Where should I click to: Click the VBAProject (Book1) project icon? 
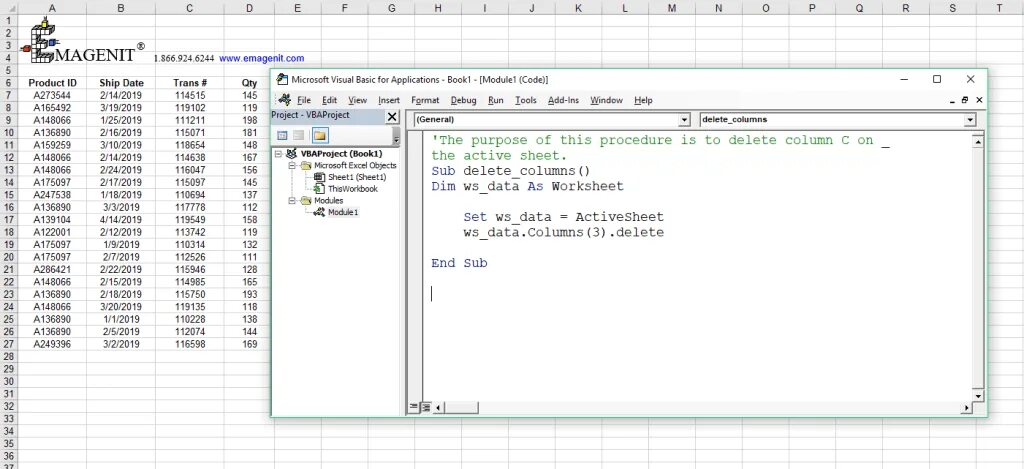click(x=292, y=154)
